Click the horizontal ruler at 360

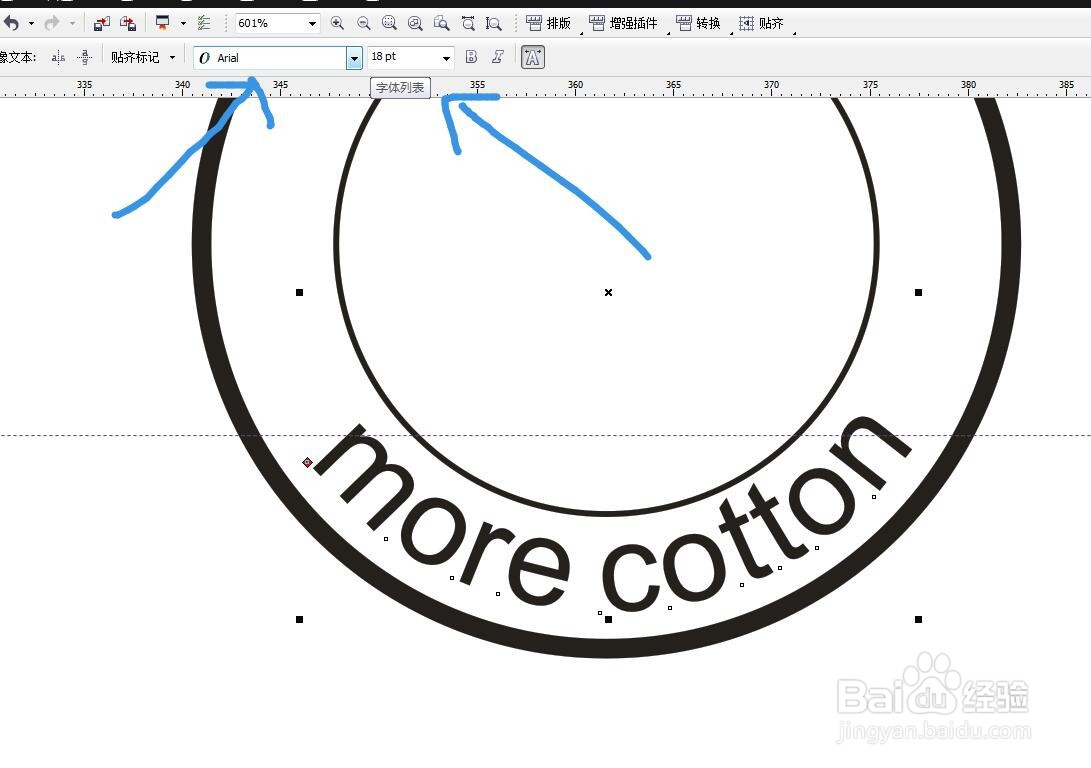575,87
